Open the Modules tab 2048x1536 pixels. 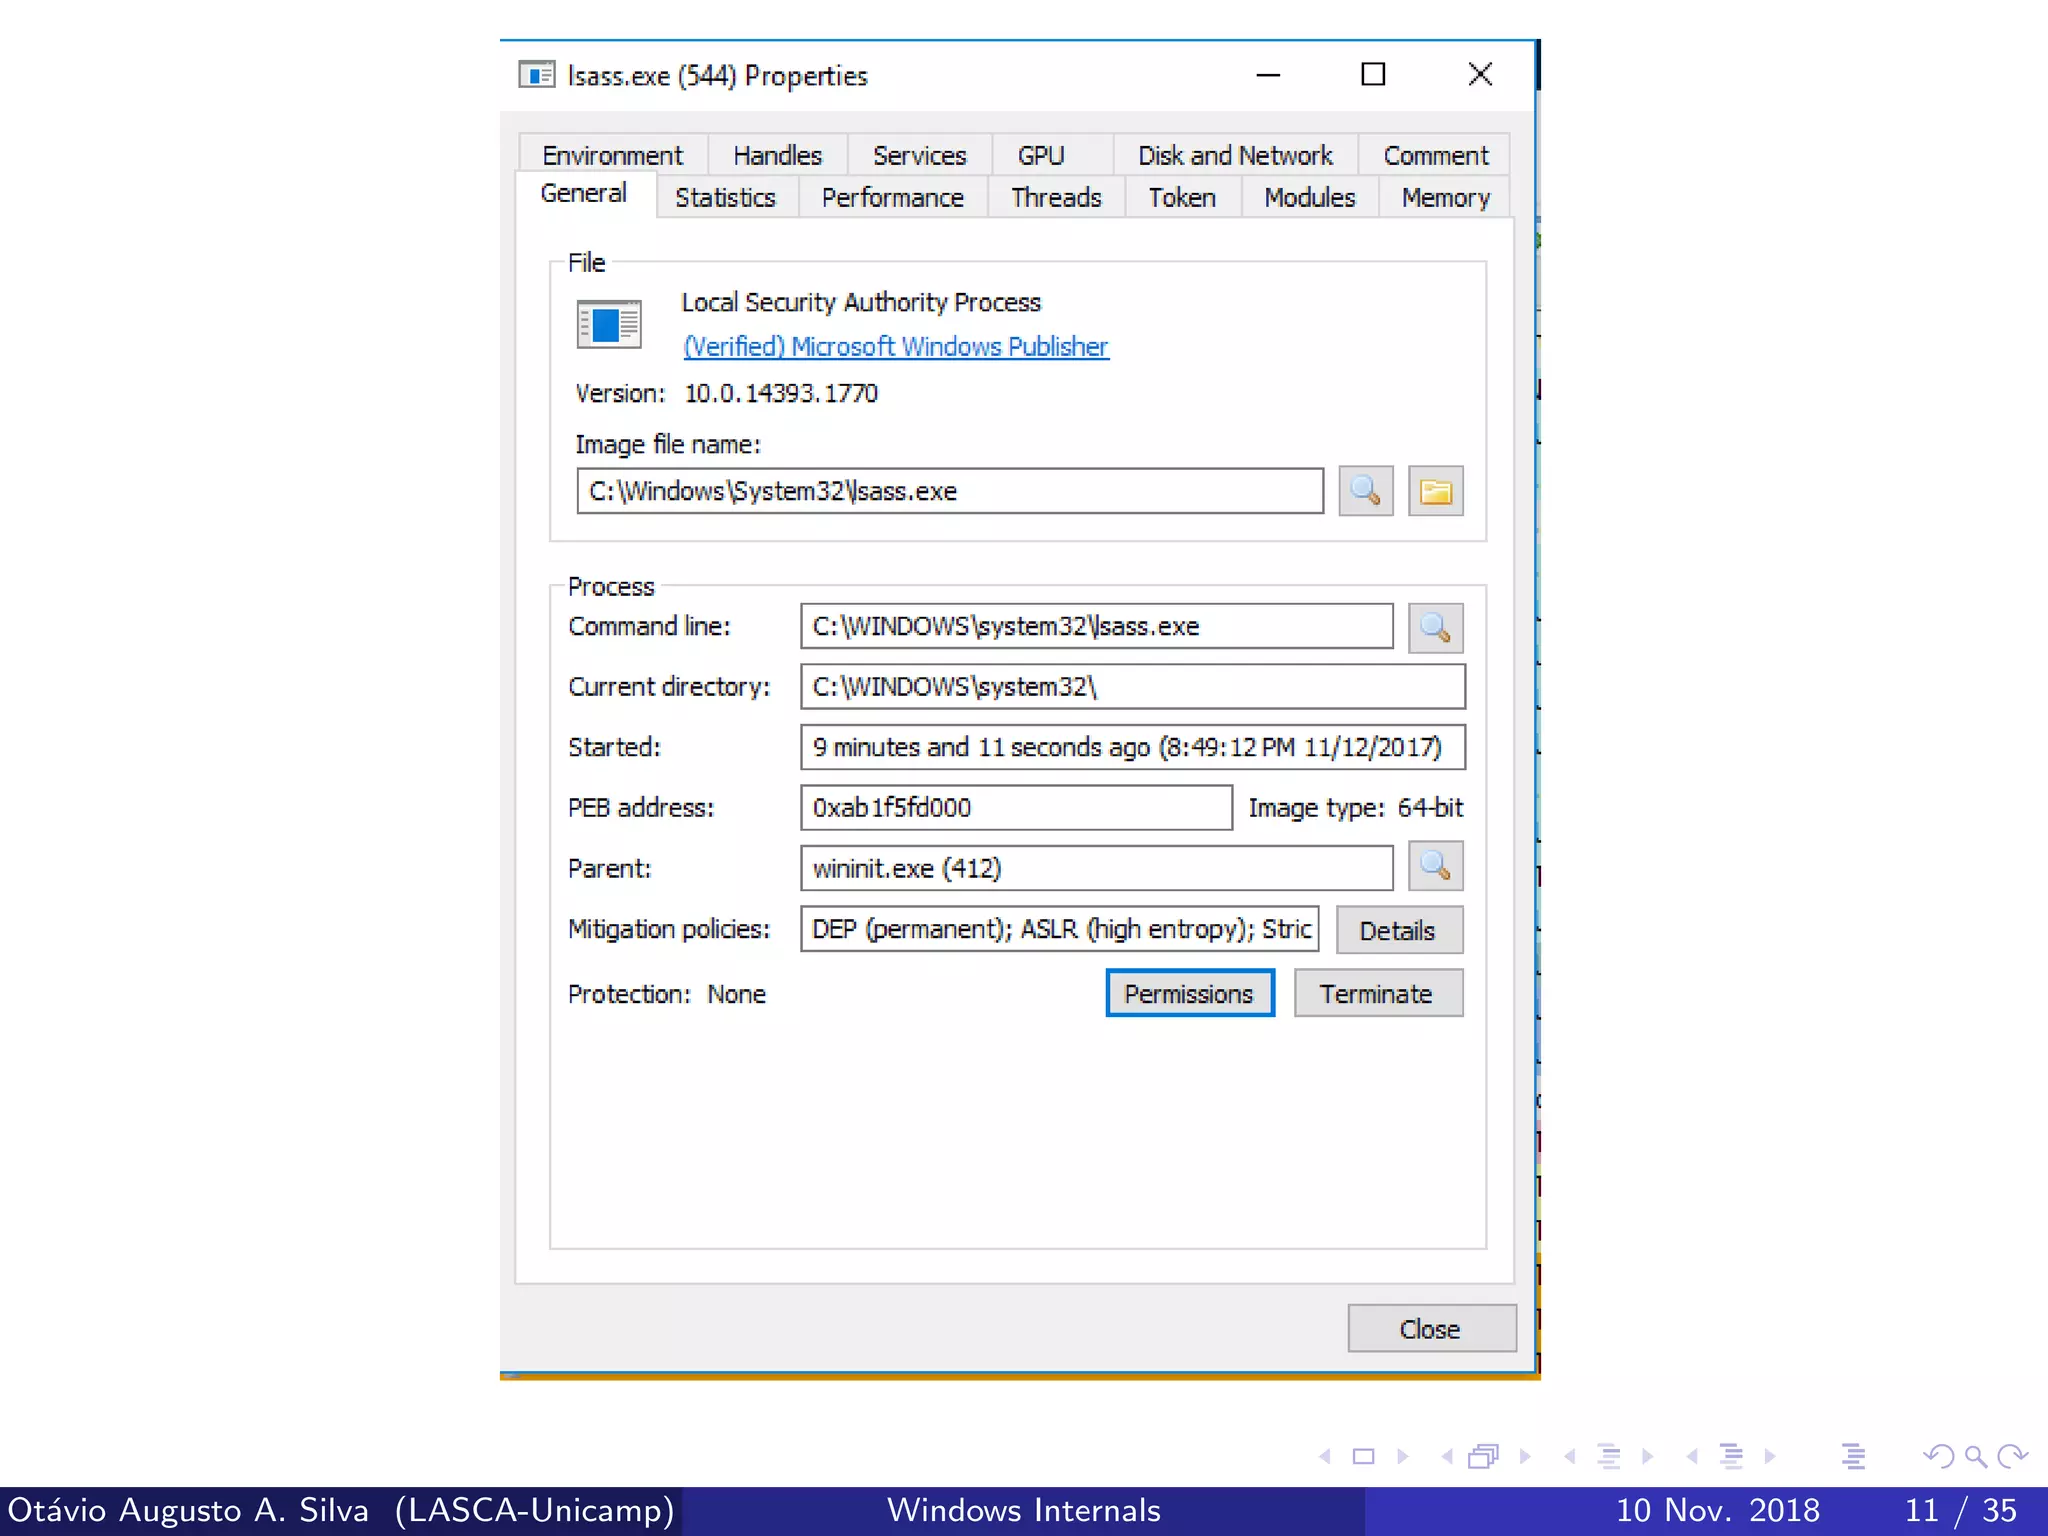pyautogui.click(x=1309, y=197)
